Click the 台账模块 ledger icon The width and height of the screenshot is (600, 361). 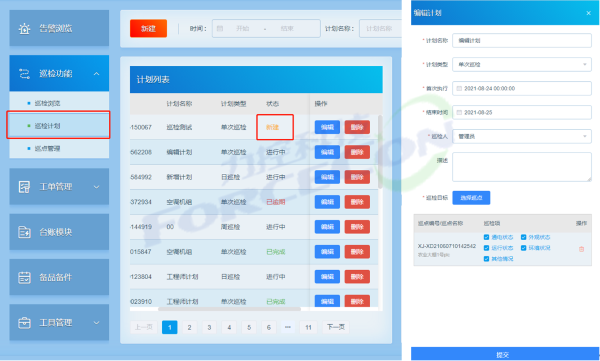(24, 232)
